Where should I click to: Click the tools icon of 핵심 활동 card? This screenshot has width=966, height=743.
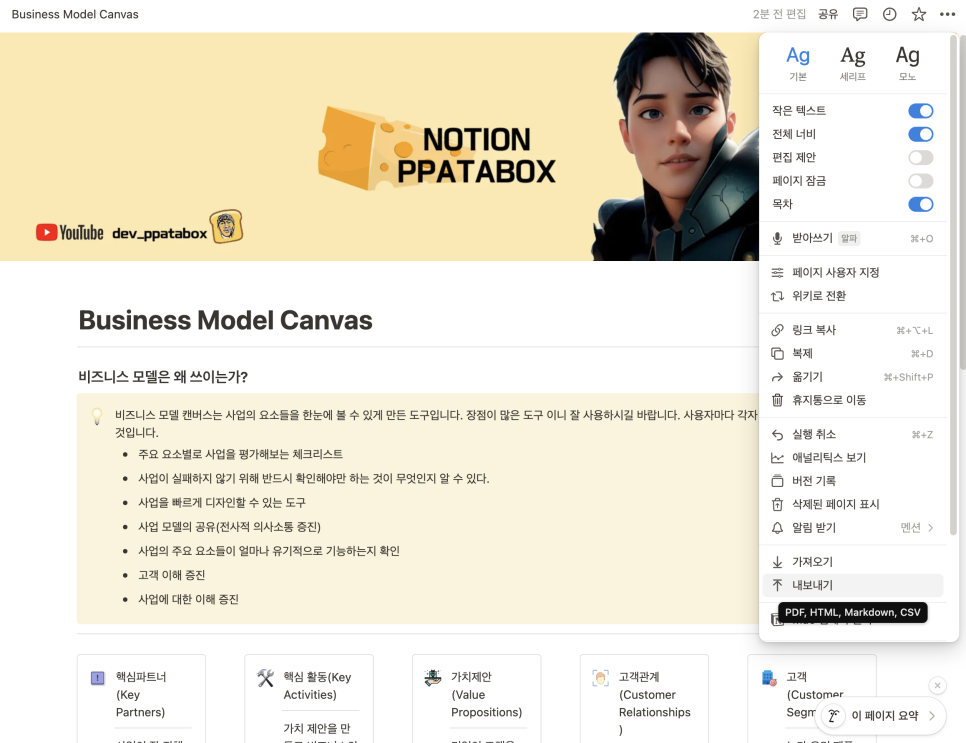[266, 678]
